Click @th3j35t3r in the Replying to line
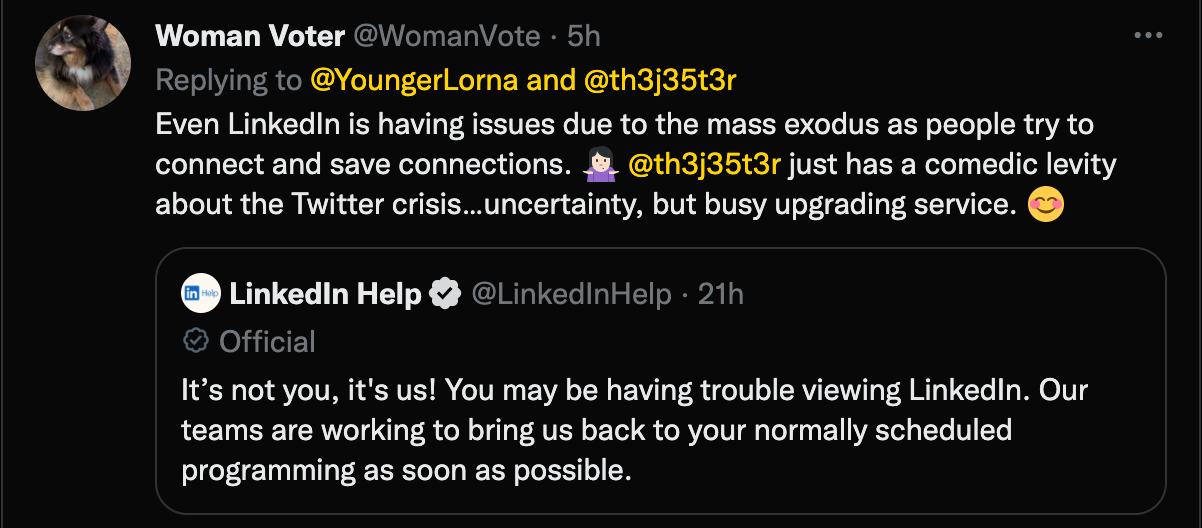Viewport: 1202px width, 528px height. coord(659,80)
